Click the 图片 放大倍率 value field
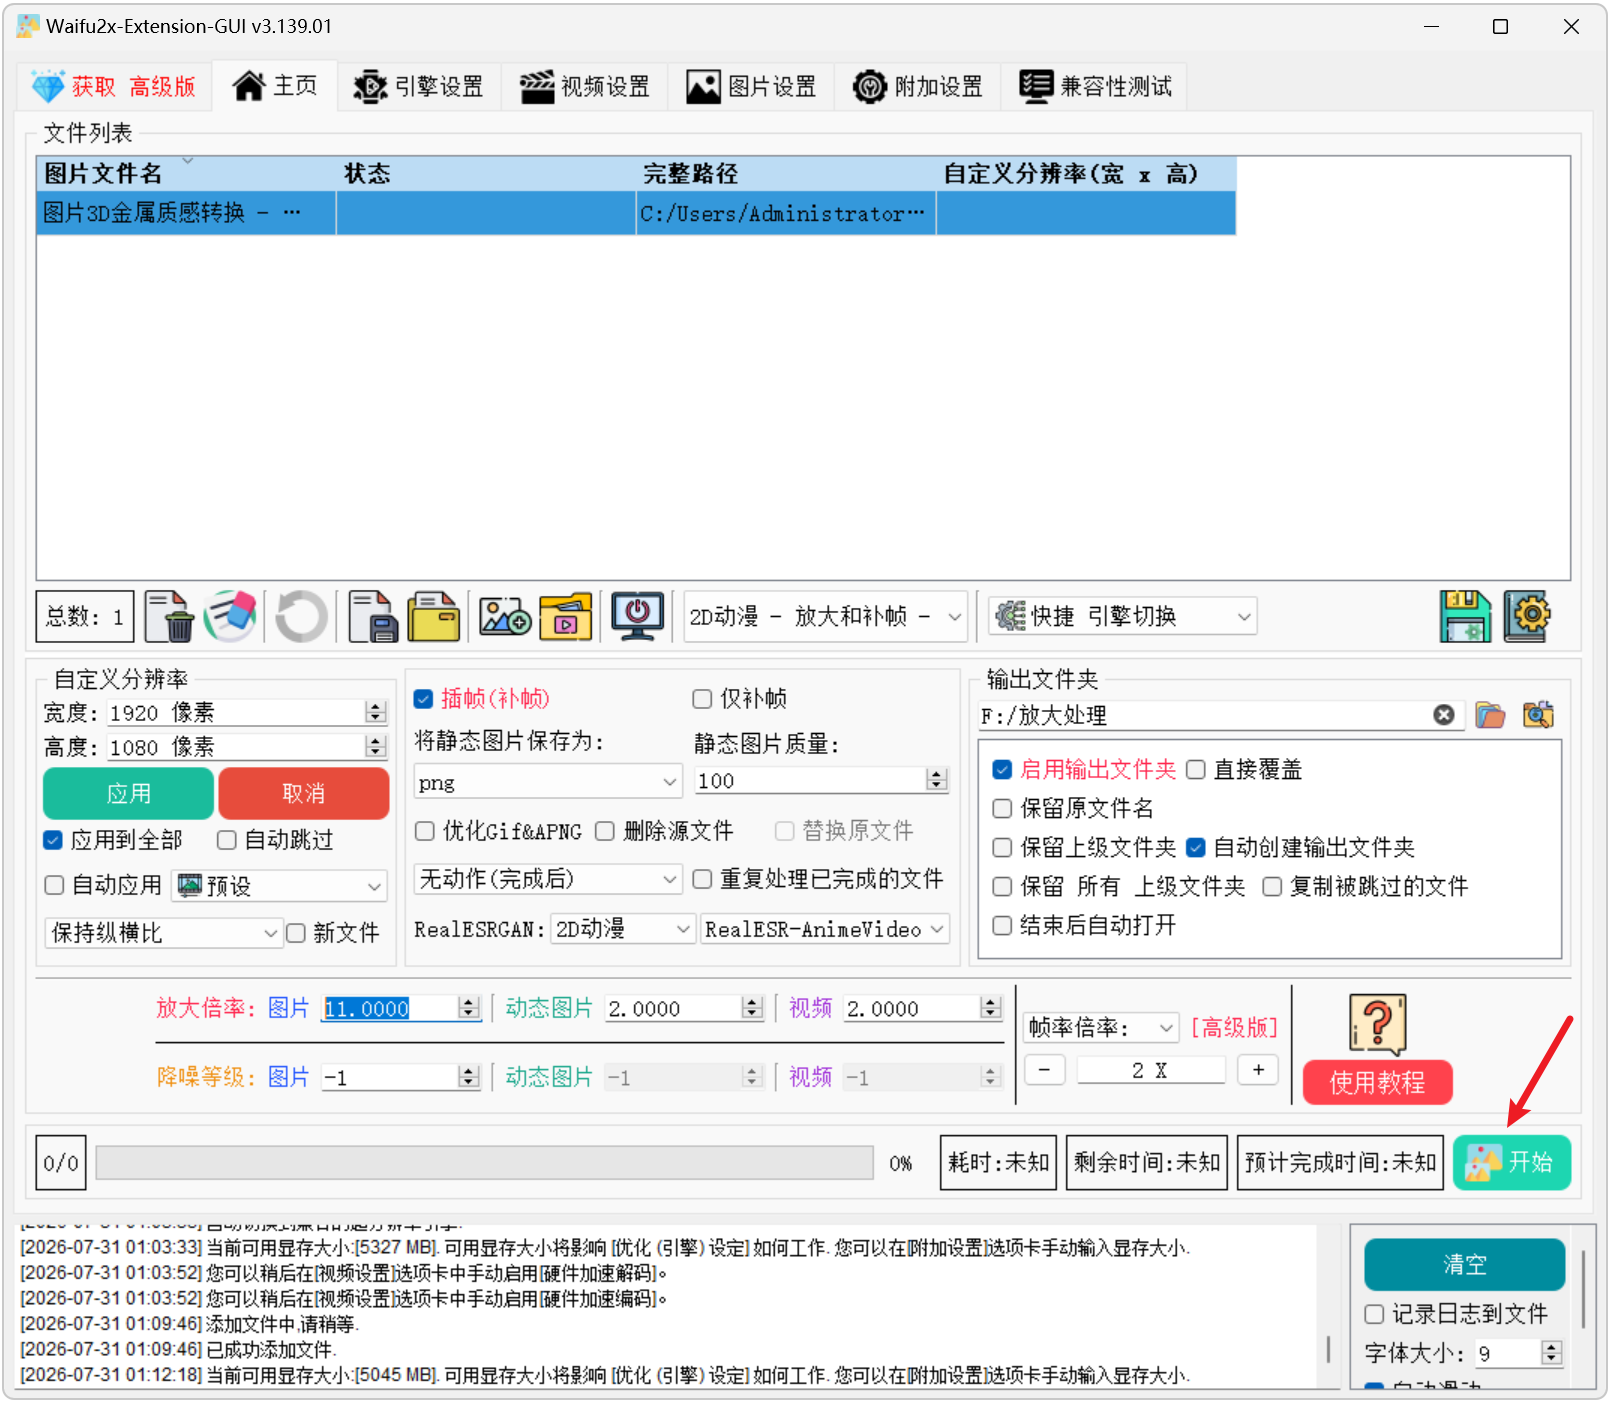The height and width of the screenshot is (1402, 1610). (x=401, y=1009)
